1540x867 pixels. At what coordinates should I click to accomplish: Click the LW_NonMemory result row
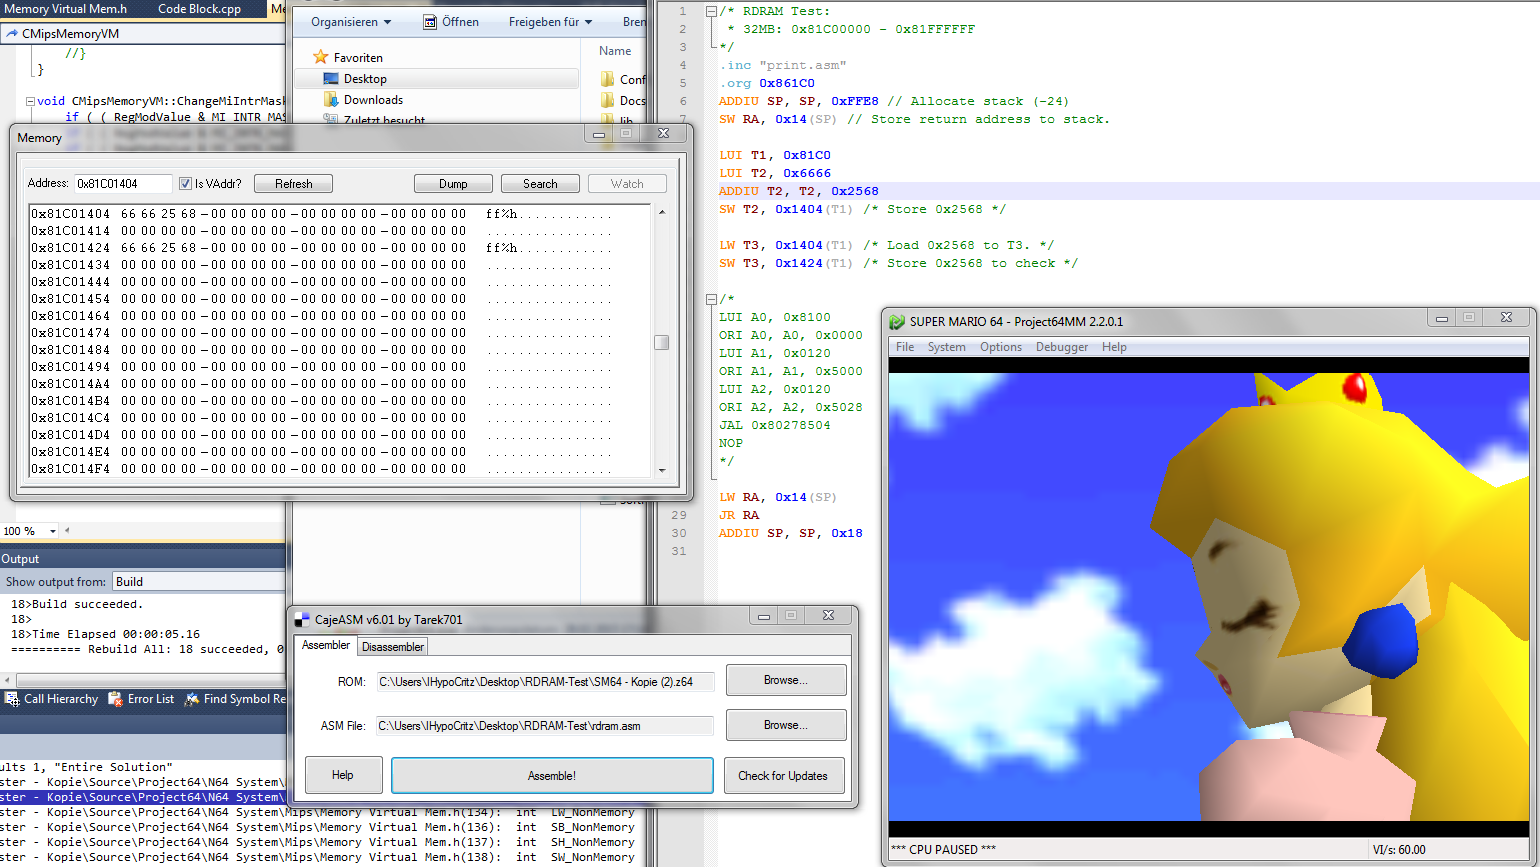[x=317, y=813]
